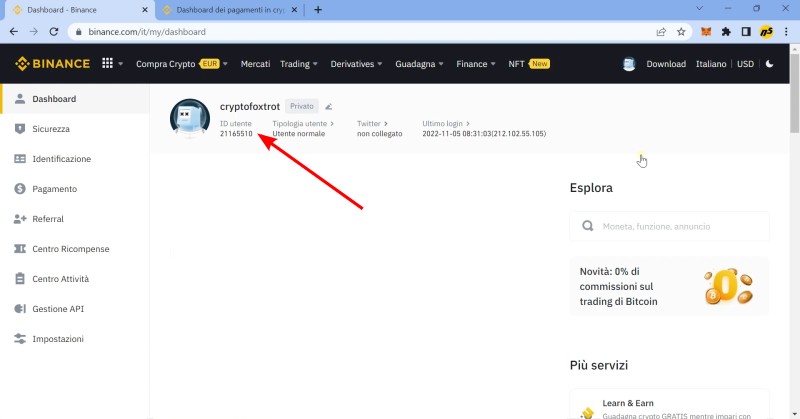Open browser extensions puzzle icon

click(x=726, y=32)
